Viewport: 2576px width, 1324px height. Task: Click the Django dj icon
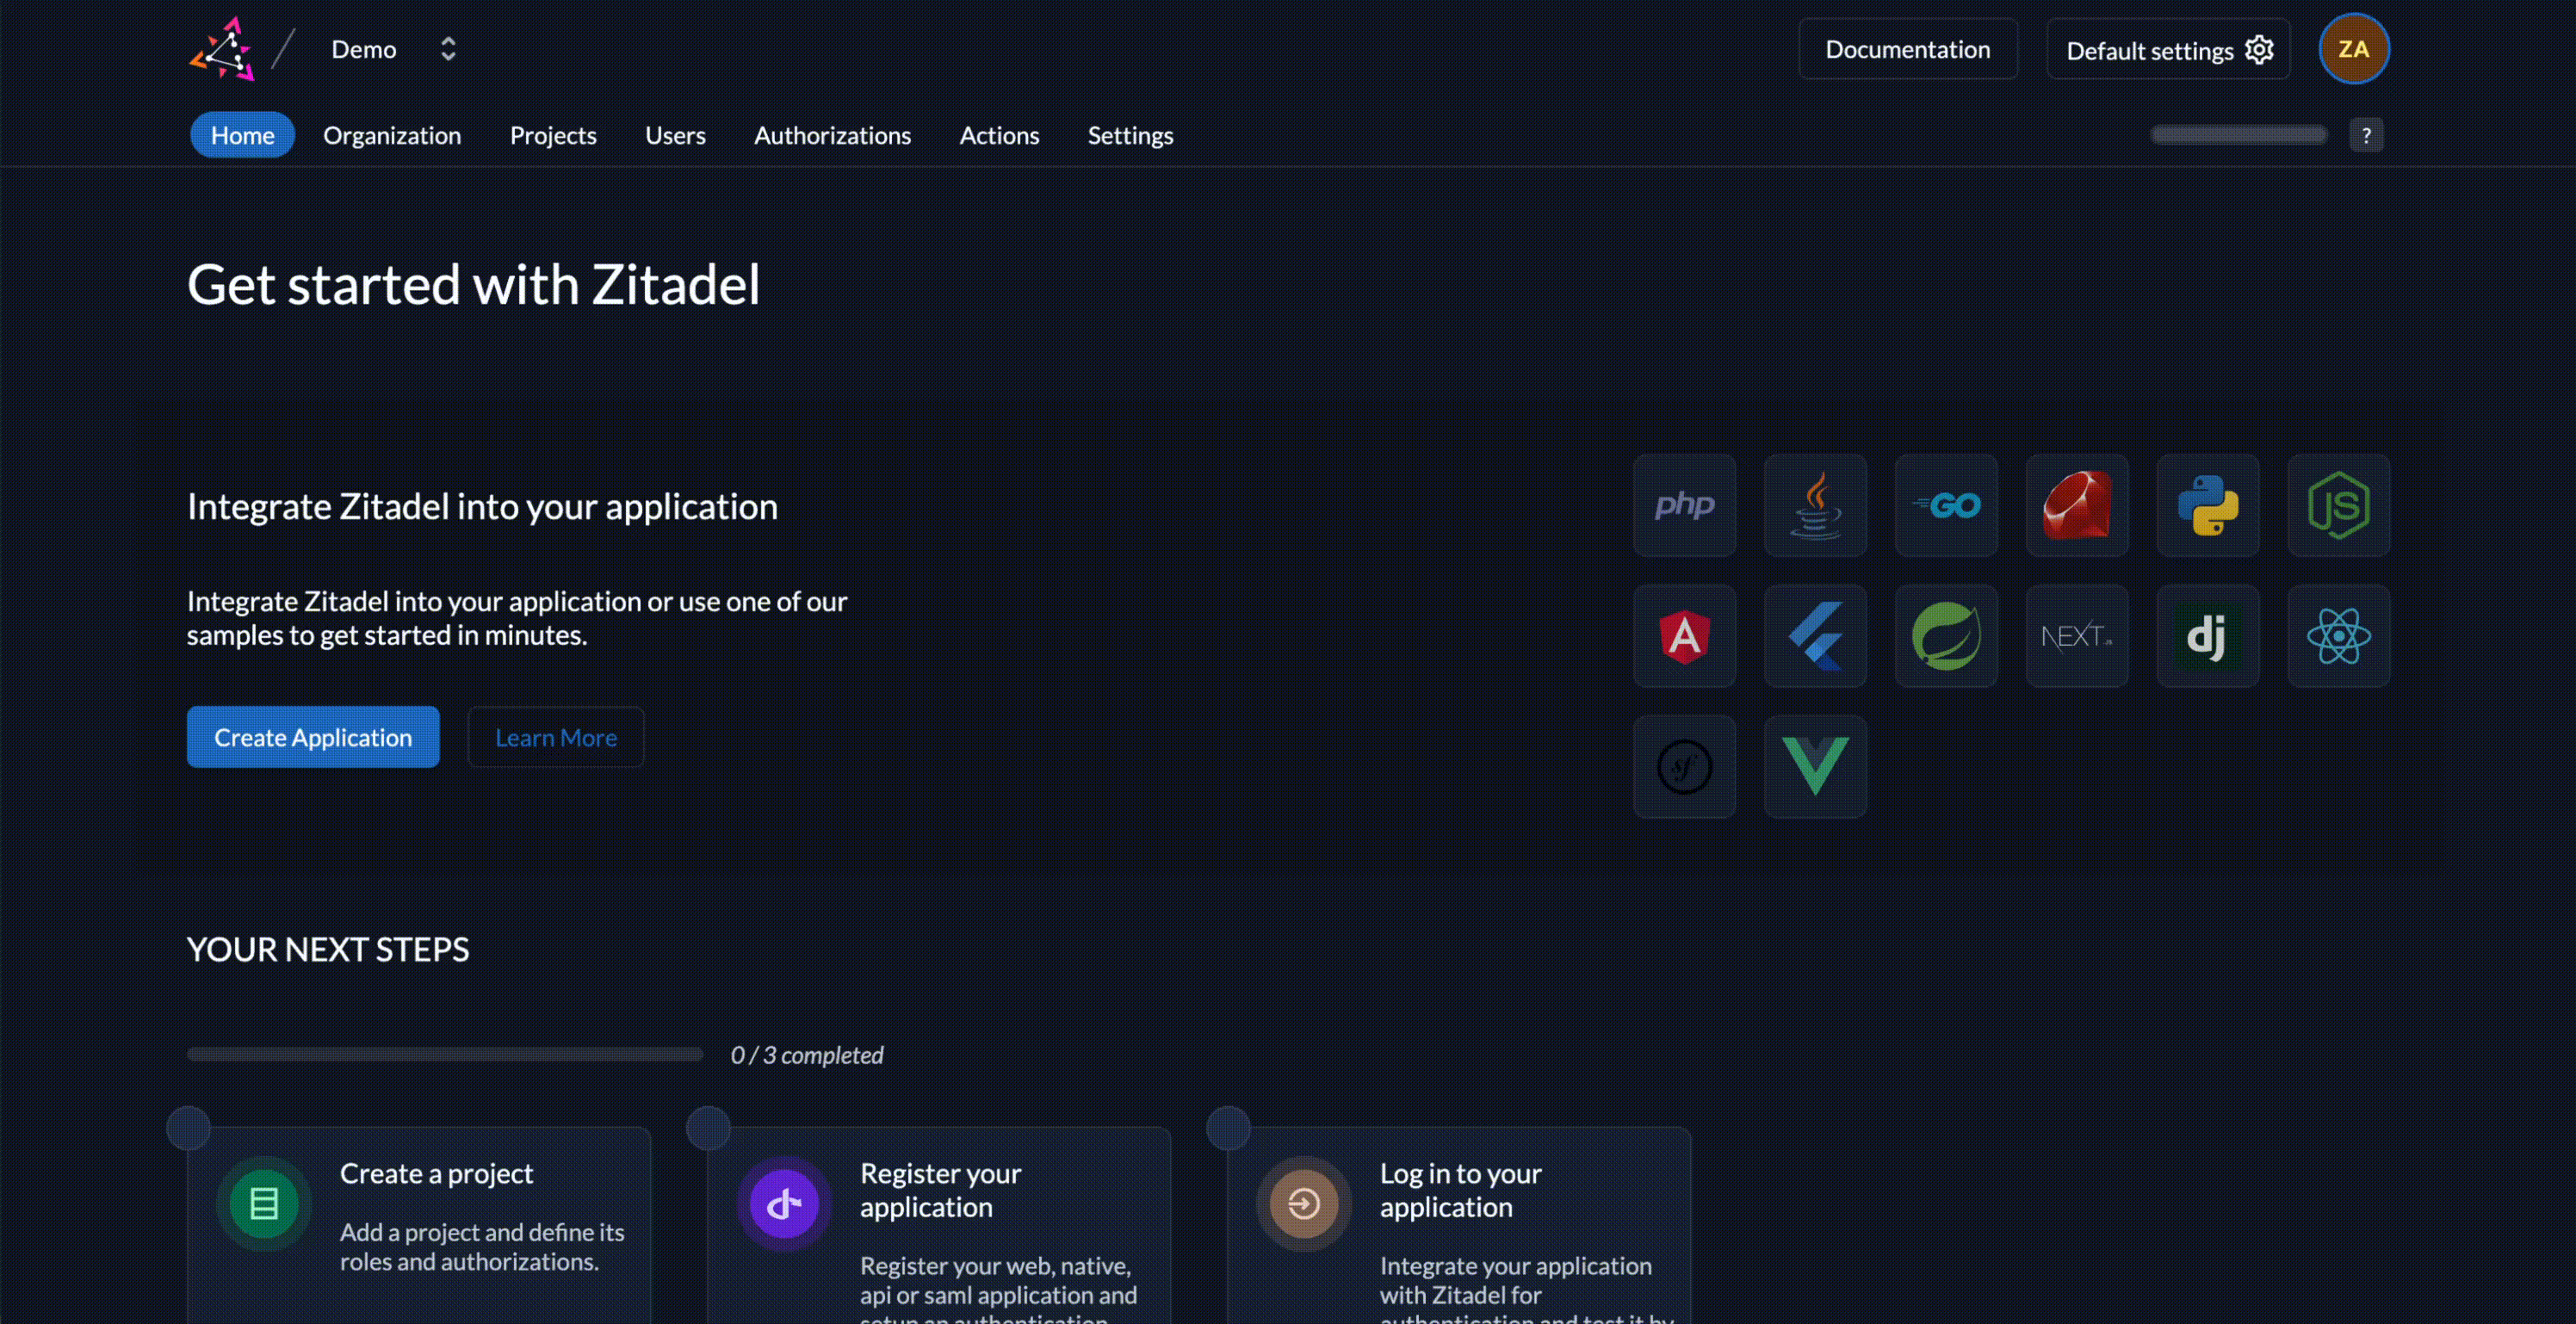pos(2207,636)
